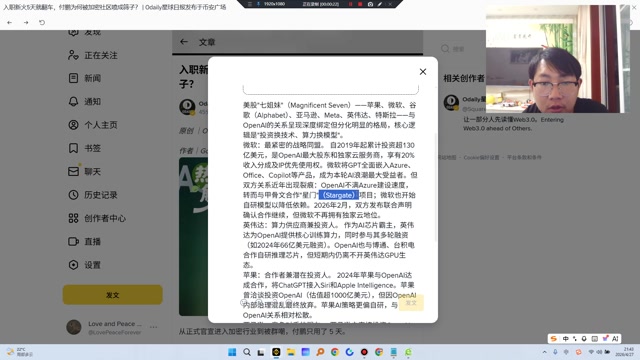Go back from 文章 page arrow
640x360 pixels.
coord(184,42)
